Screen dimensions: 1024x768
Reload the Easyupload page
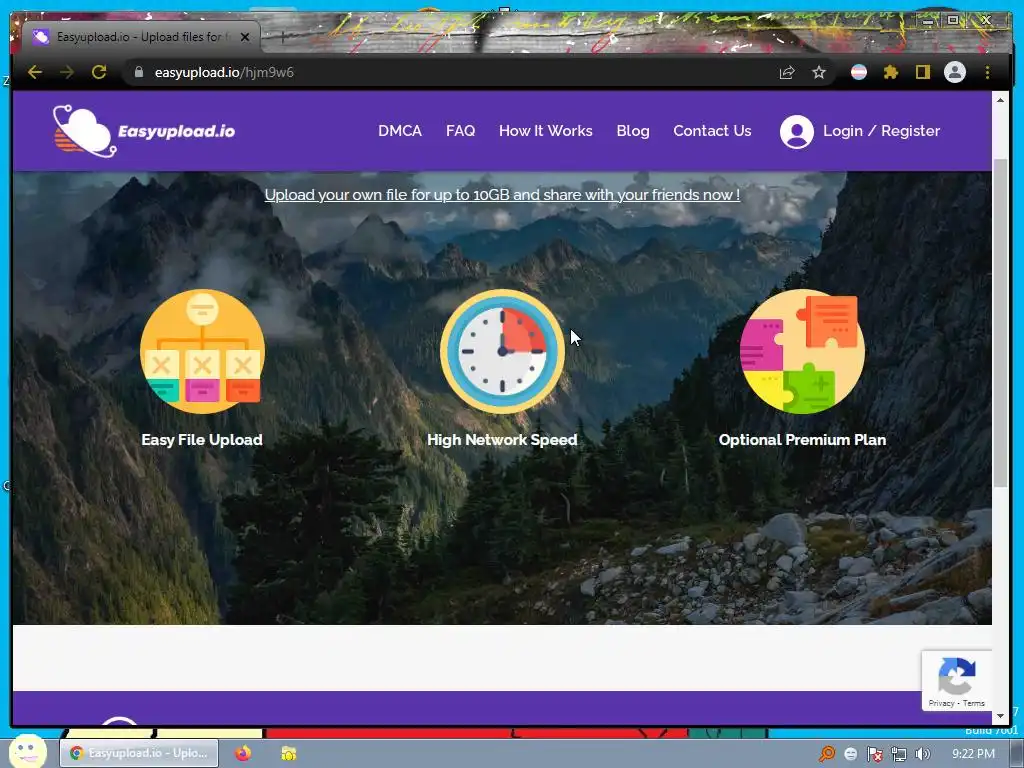coord(99,72)
